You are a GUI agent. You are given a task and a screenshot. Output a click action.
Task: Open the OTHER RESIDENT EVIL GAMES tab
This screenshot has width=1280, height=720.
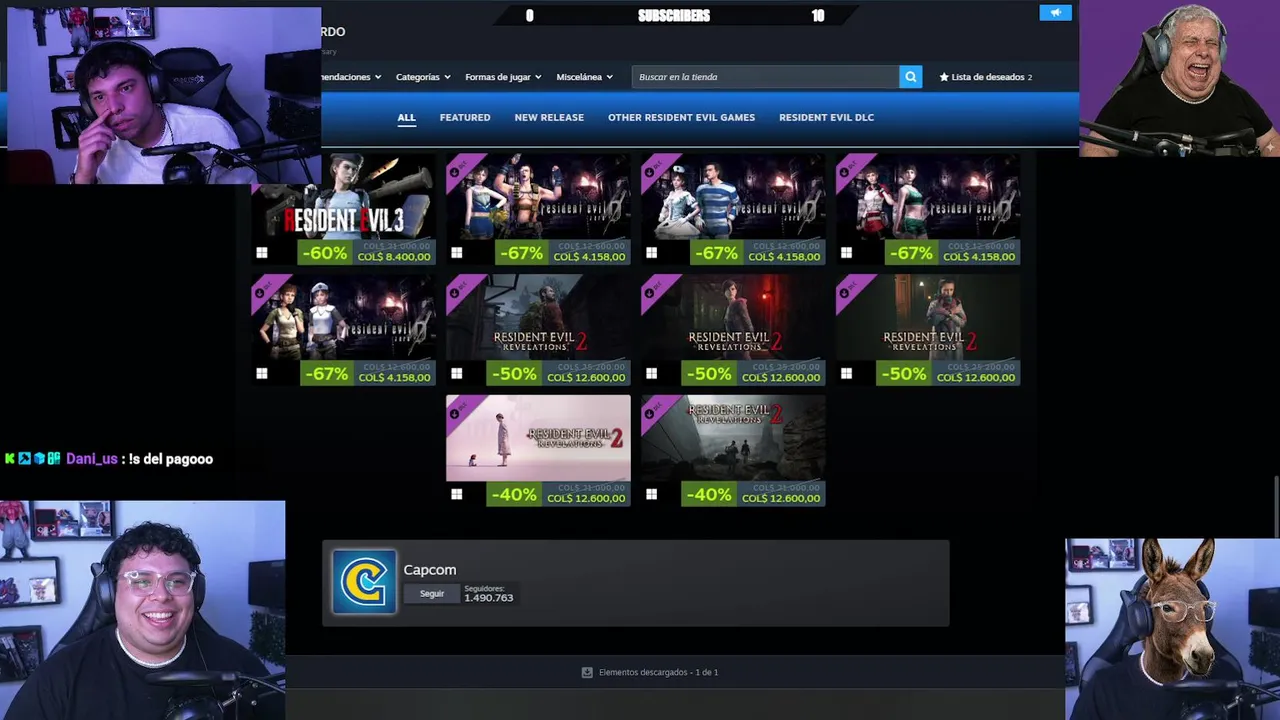681,117
